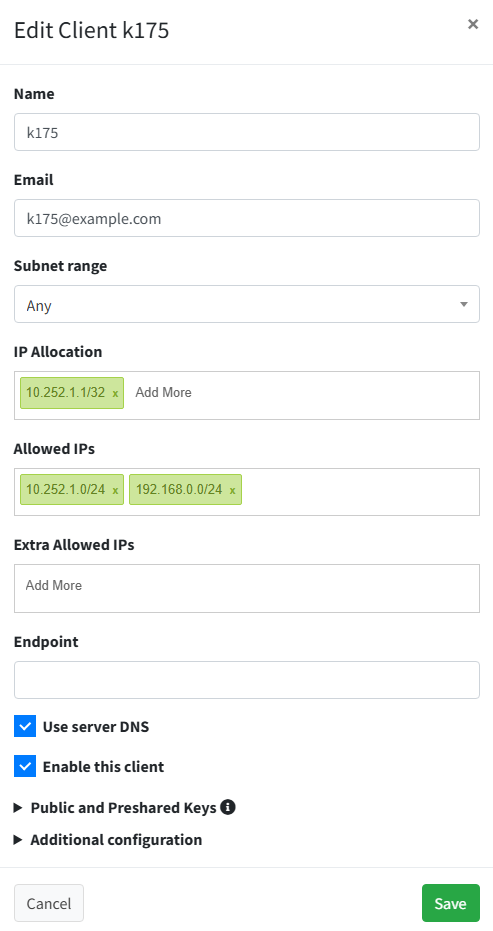The width and height of the screenshot is (493, 931).
Task: Click Add More in IP Allocation
Action: coord(163,392)
